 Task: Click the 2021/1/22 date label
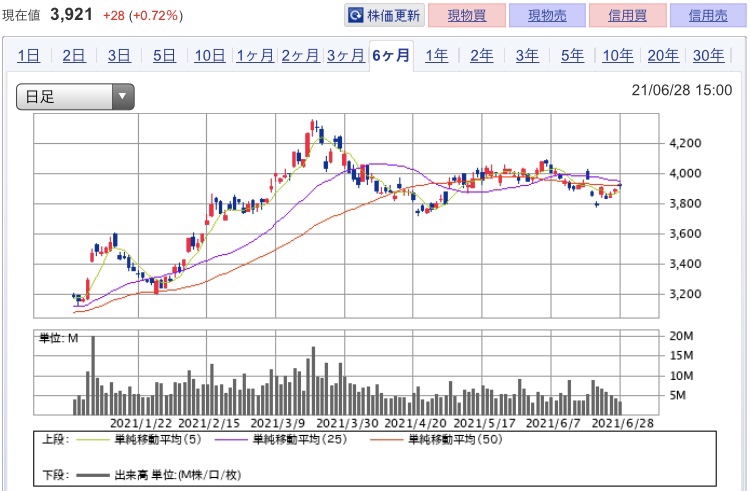pyautogui.click(x=141, y=423)
